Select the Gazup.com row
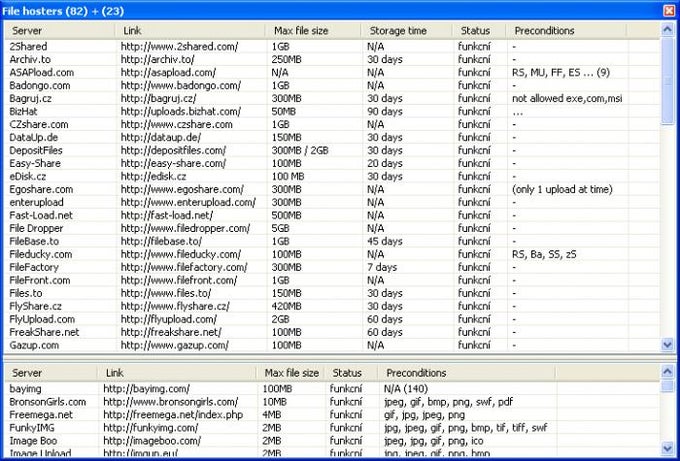The height and width of the screenshot is (461, 680). pos(332,345)
